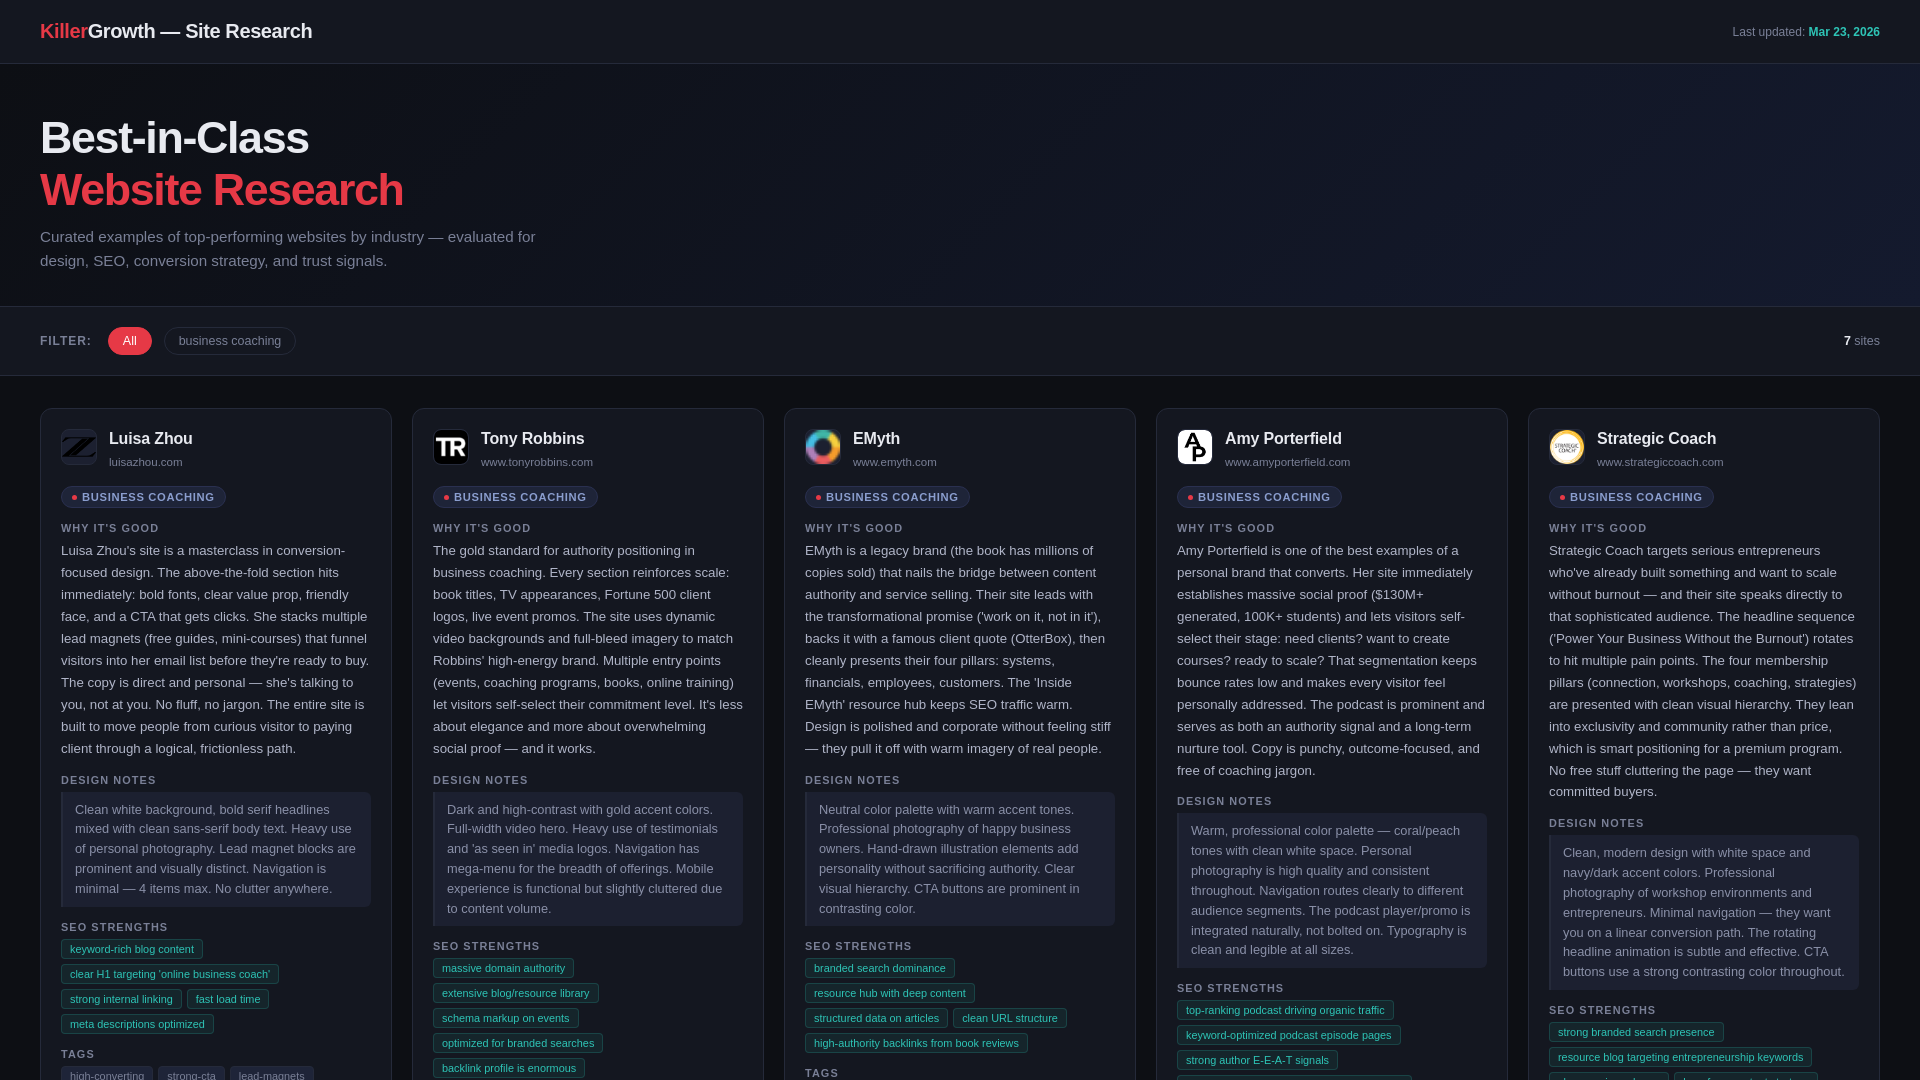Open luisazhou.com link
The width and height of the screenshot is (1920, 1080).
[146, 462]
